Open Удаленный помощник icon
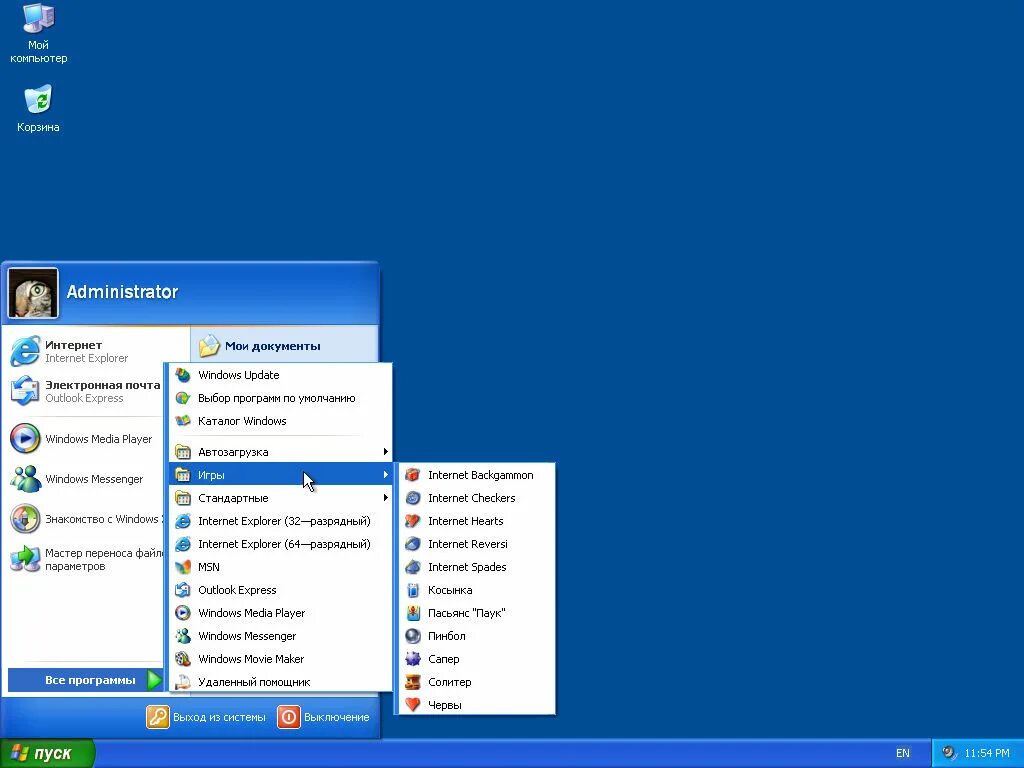This screenshot has height=768, width=1024. coord(183,682)
